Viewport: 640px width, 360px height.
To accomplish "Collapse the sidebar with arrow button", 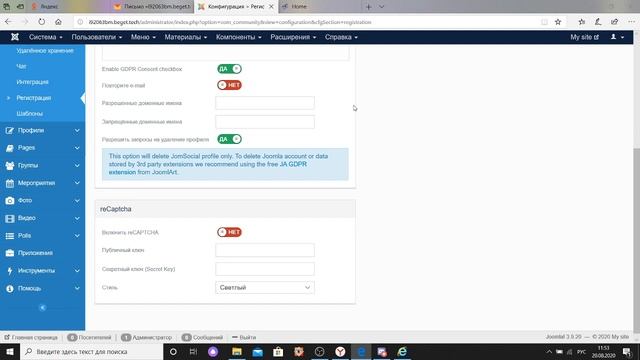I will [x=42, y=307].
